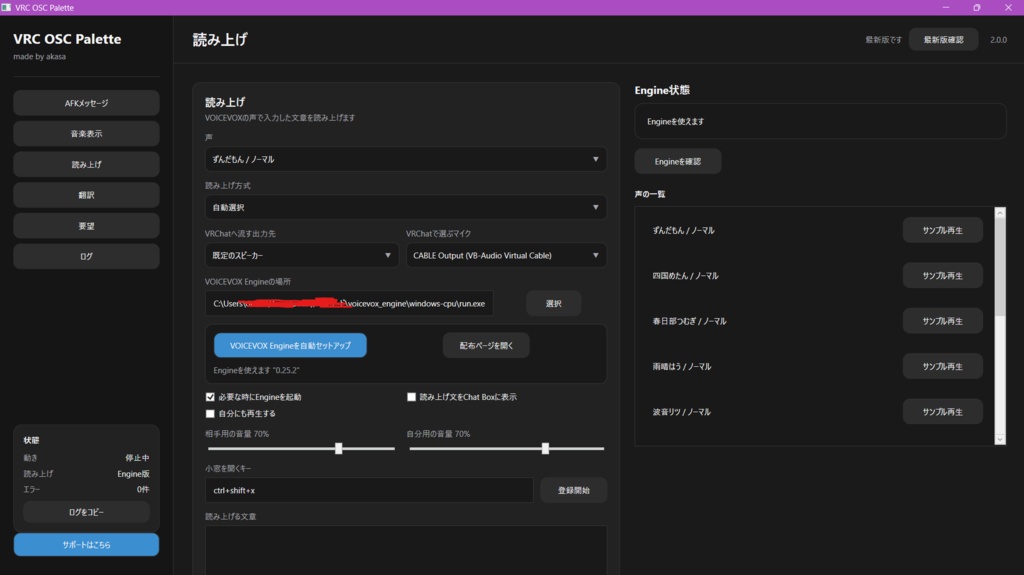
Task: Click VOICEVOX Engineを自動セットアップ button
Action: tap(290, 345)
